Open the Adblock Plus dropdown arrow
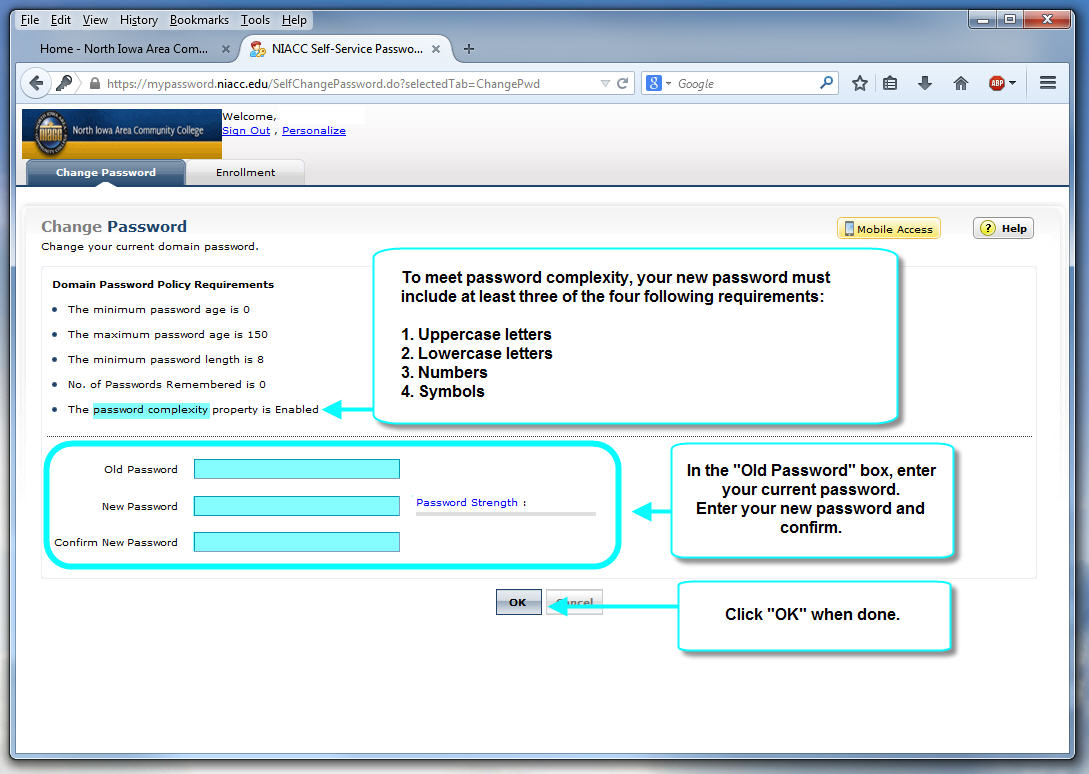This screenshot has height=774, width=1089. tap(1013, 83)
